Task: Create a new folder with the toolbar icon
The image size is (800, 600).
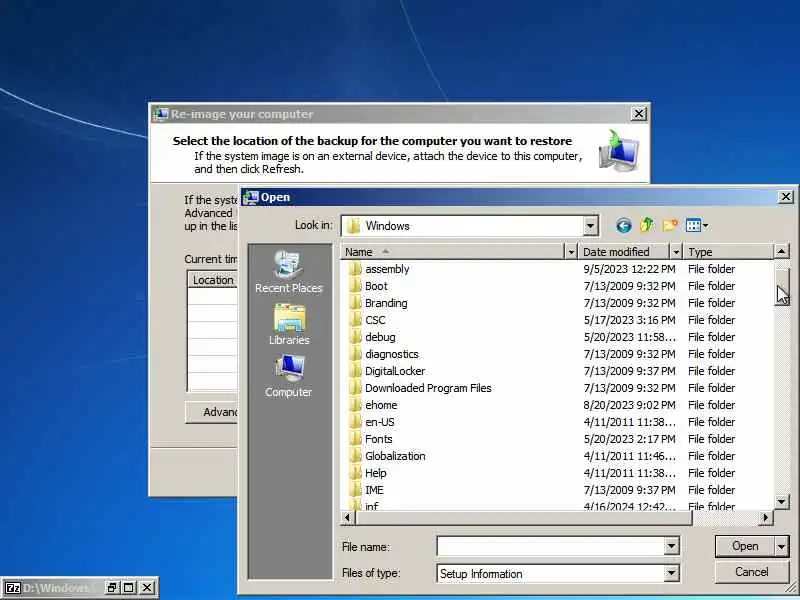Action: [670, 225]
